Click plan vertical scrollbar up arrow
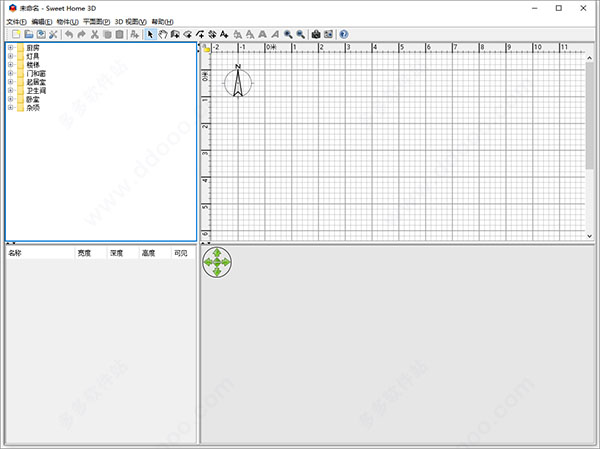 pyautogui.click(x=589, y=58)
